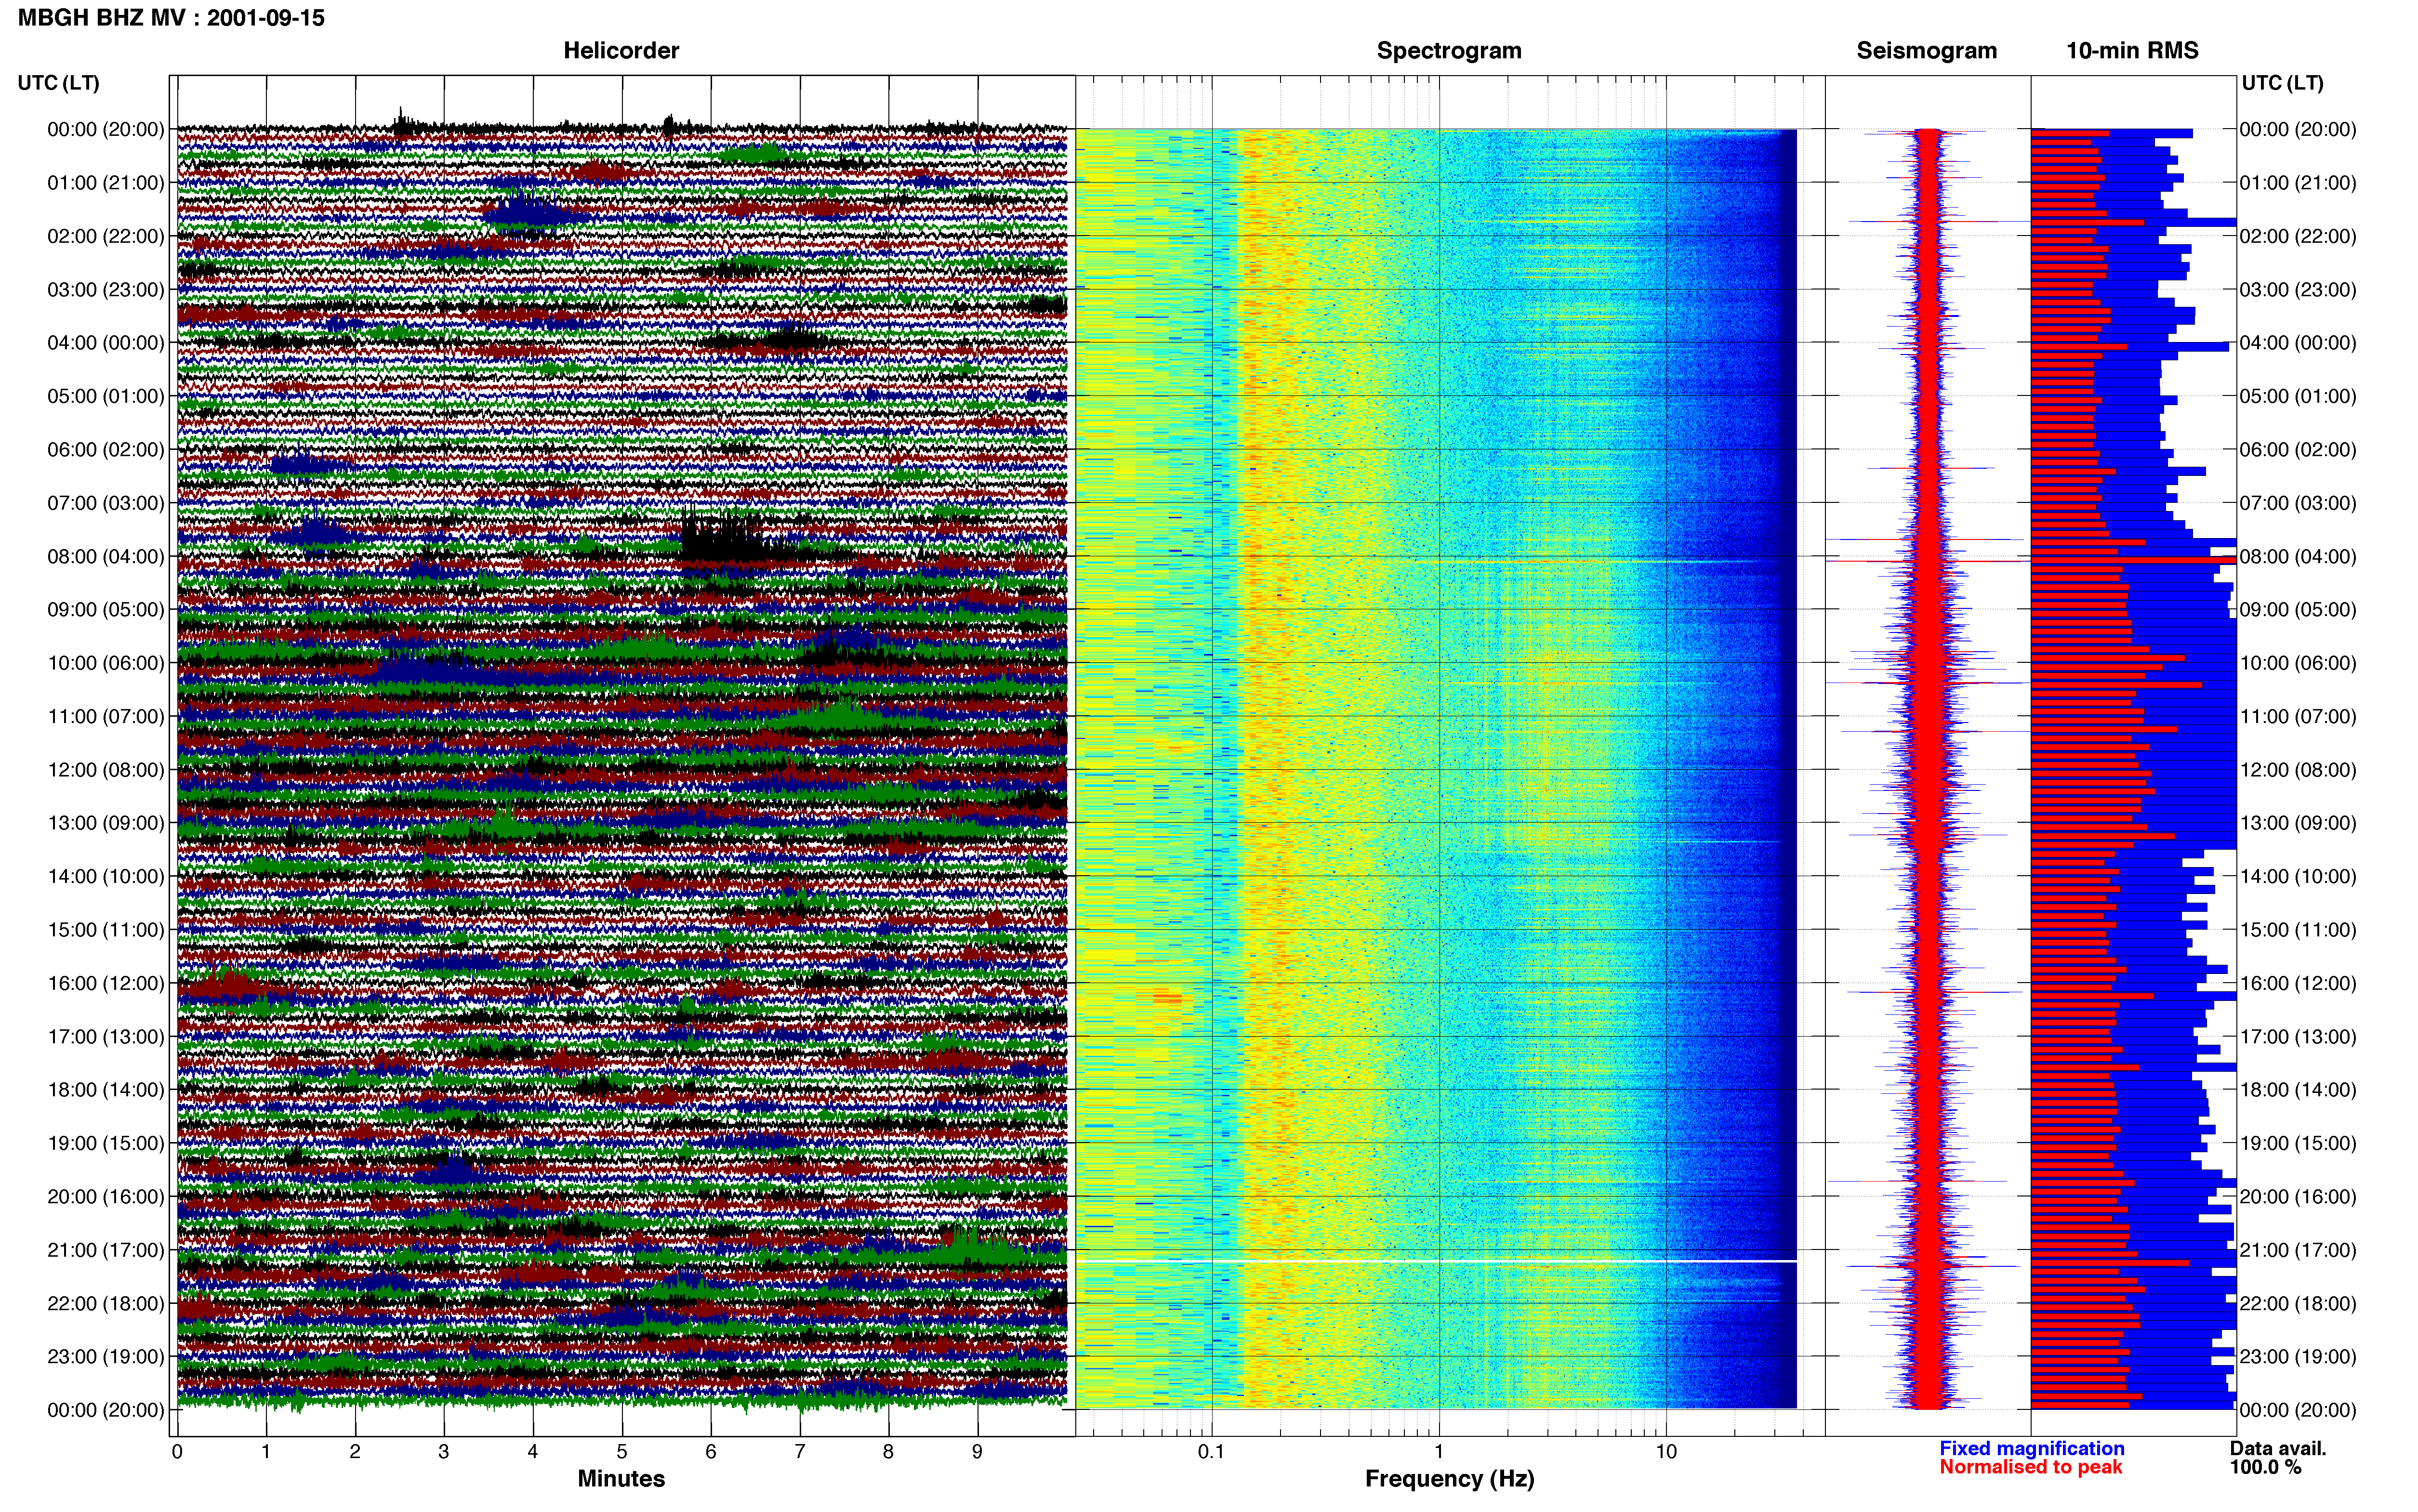Click the title 'MBGH BHZ MV : 2001-09-15'

click(171, 18)
